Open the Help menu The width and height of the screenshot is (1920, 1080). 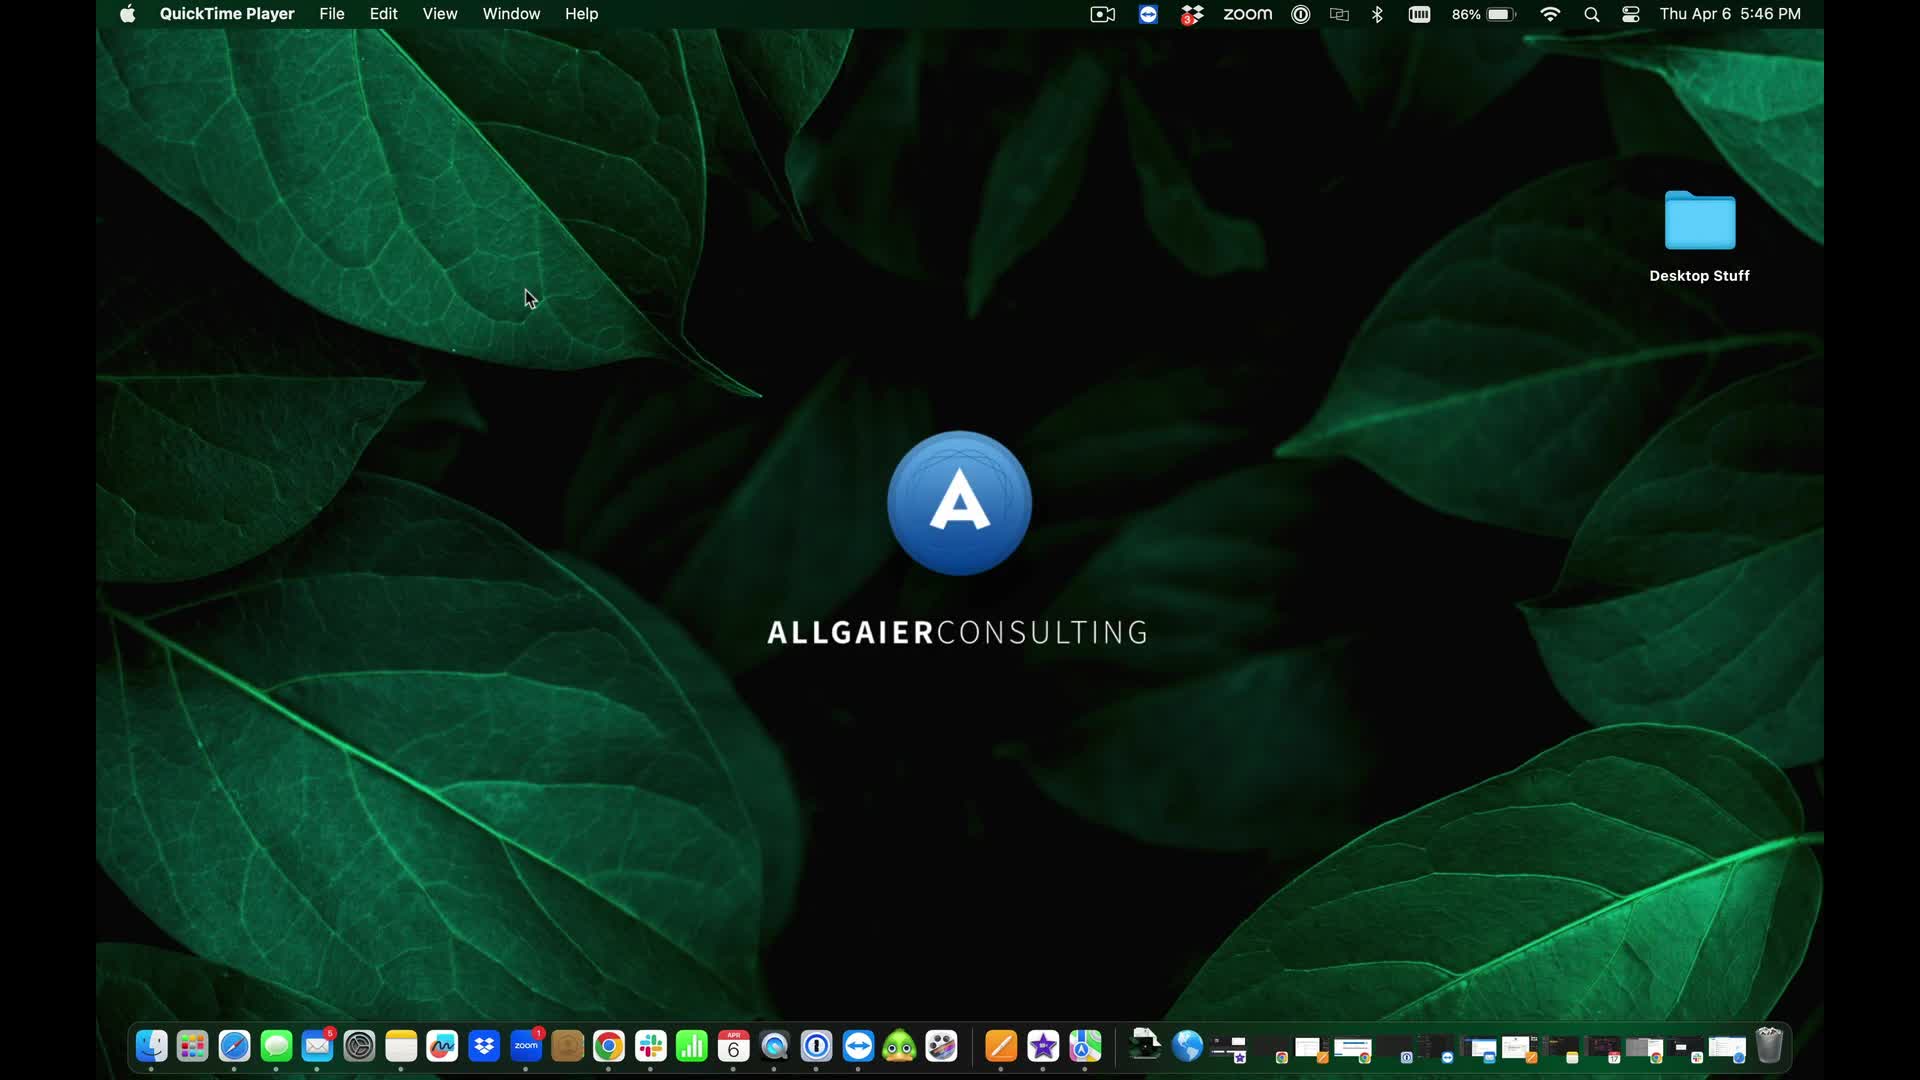point(581,14)
